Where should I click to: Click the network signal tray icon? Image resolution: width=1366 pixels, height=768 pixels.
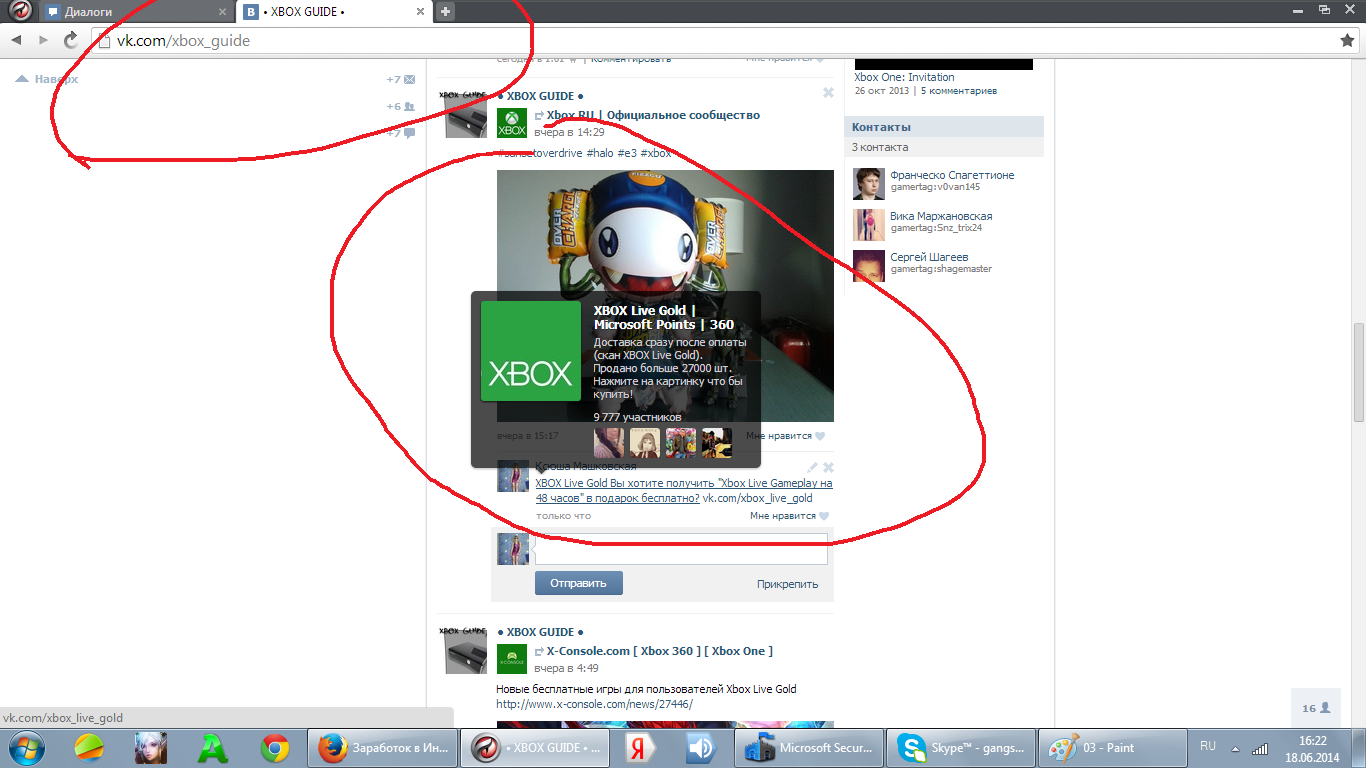click(1261, 747)
